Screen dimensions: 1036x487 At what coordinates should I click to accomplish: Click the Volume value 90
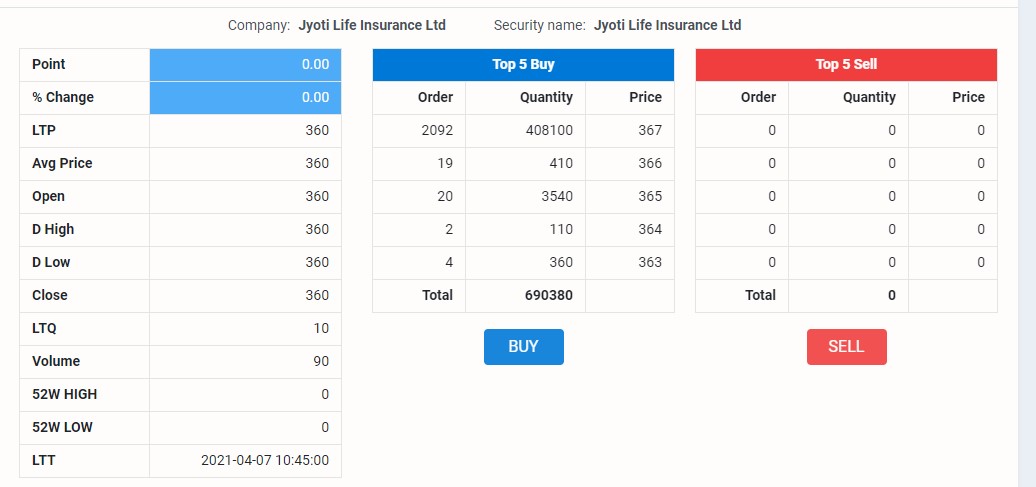[321, 361]
